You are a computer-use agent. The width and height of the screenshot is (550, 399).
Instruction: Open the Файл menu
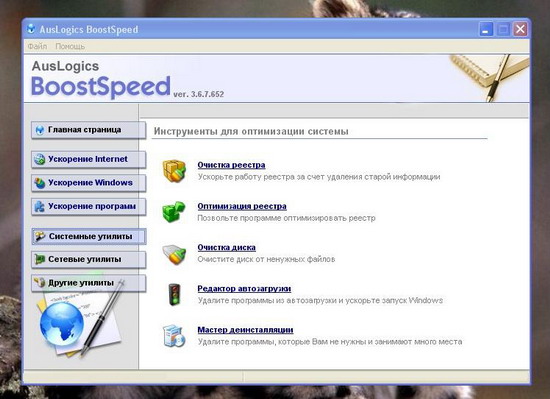point(37,46)
